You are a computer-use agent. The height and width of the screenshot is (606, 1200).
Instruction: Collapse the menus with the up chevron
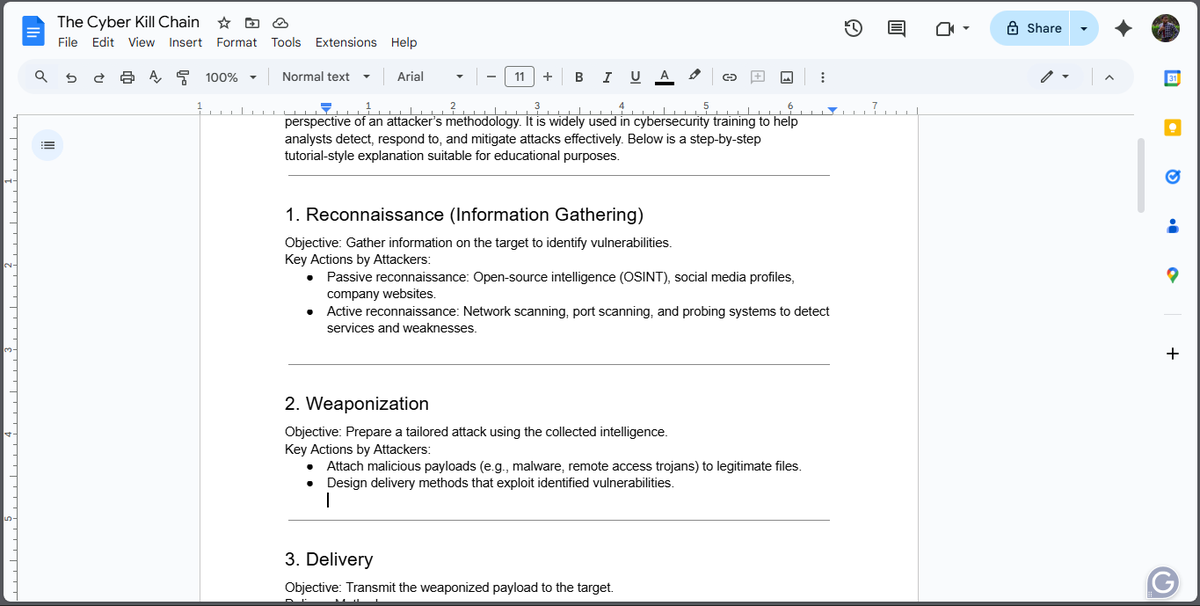[x=1108, y=77]
